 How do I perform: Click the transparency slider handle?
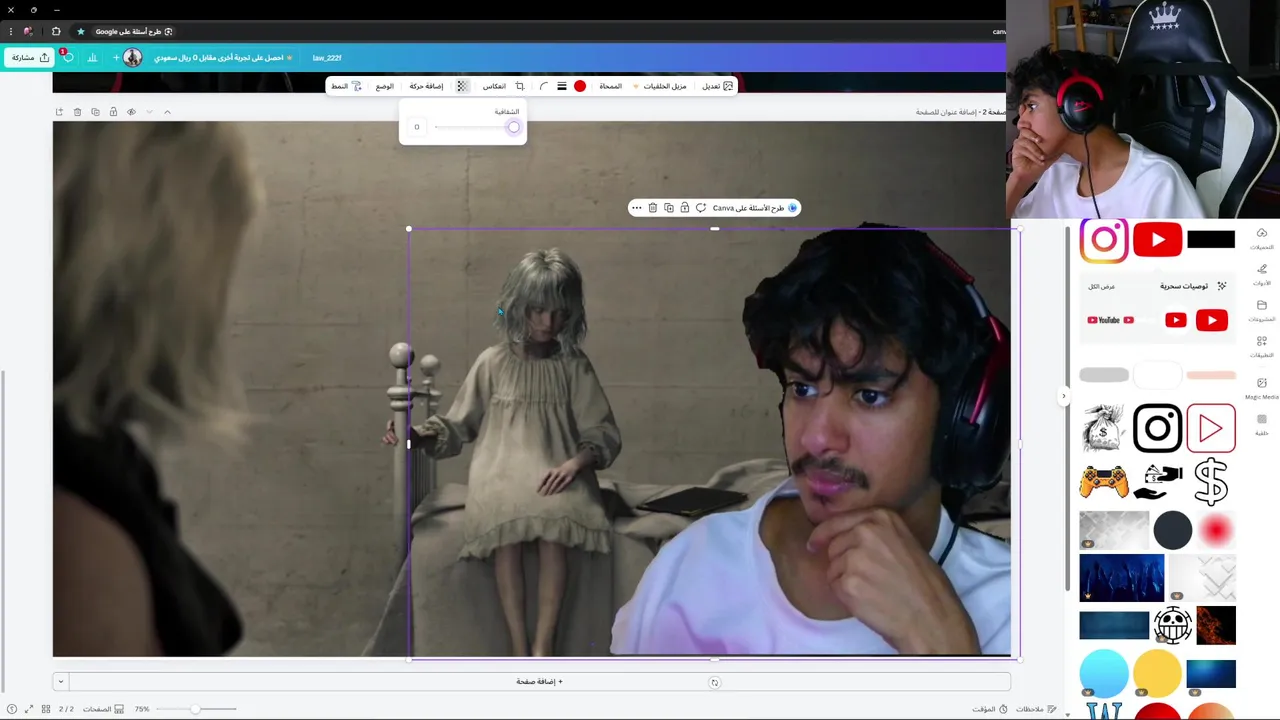point(513,127)
